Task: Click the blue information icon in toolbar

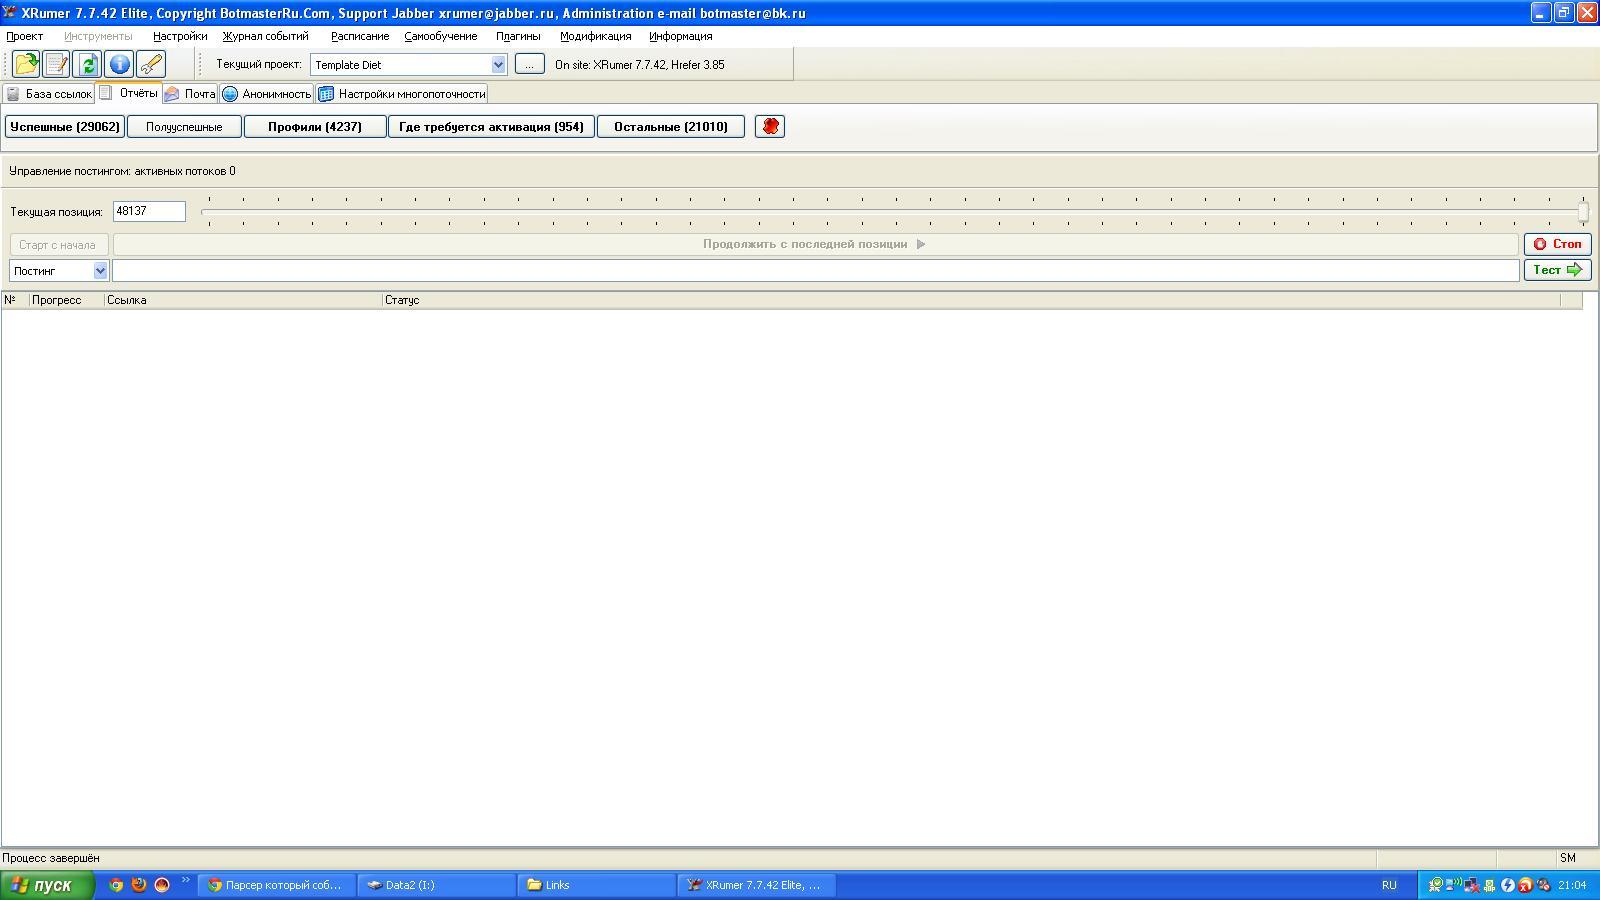Action: click(x=119, y=64)
